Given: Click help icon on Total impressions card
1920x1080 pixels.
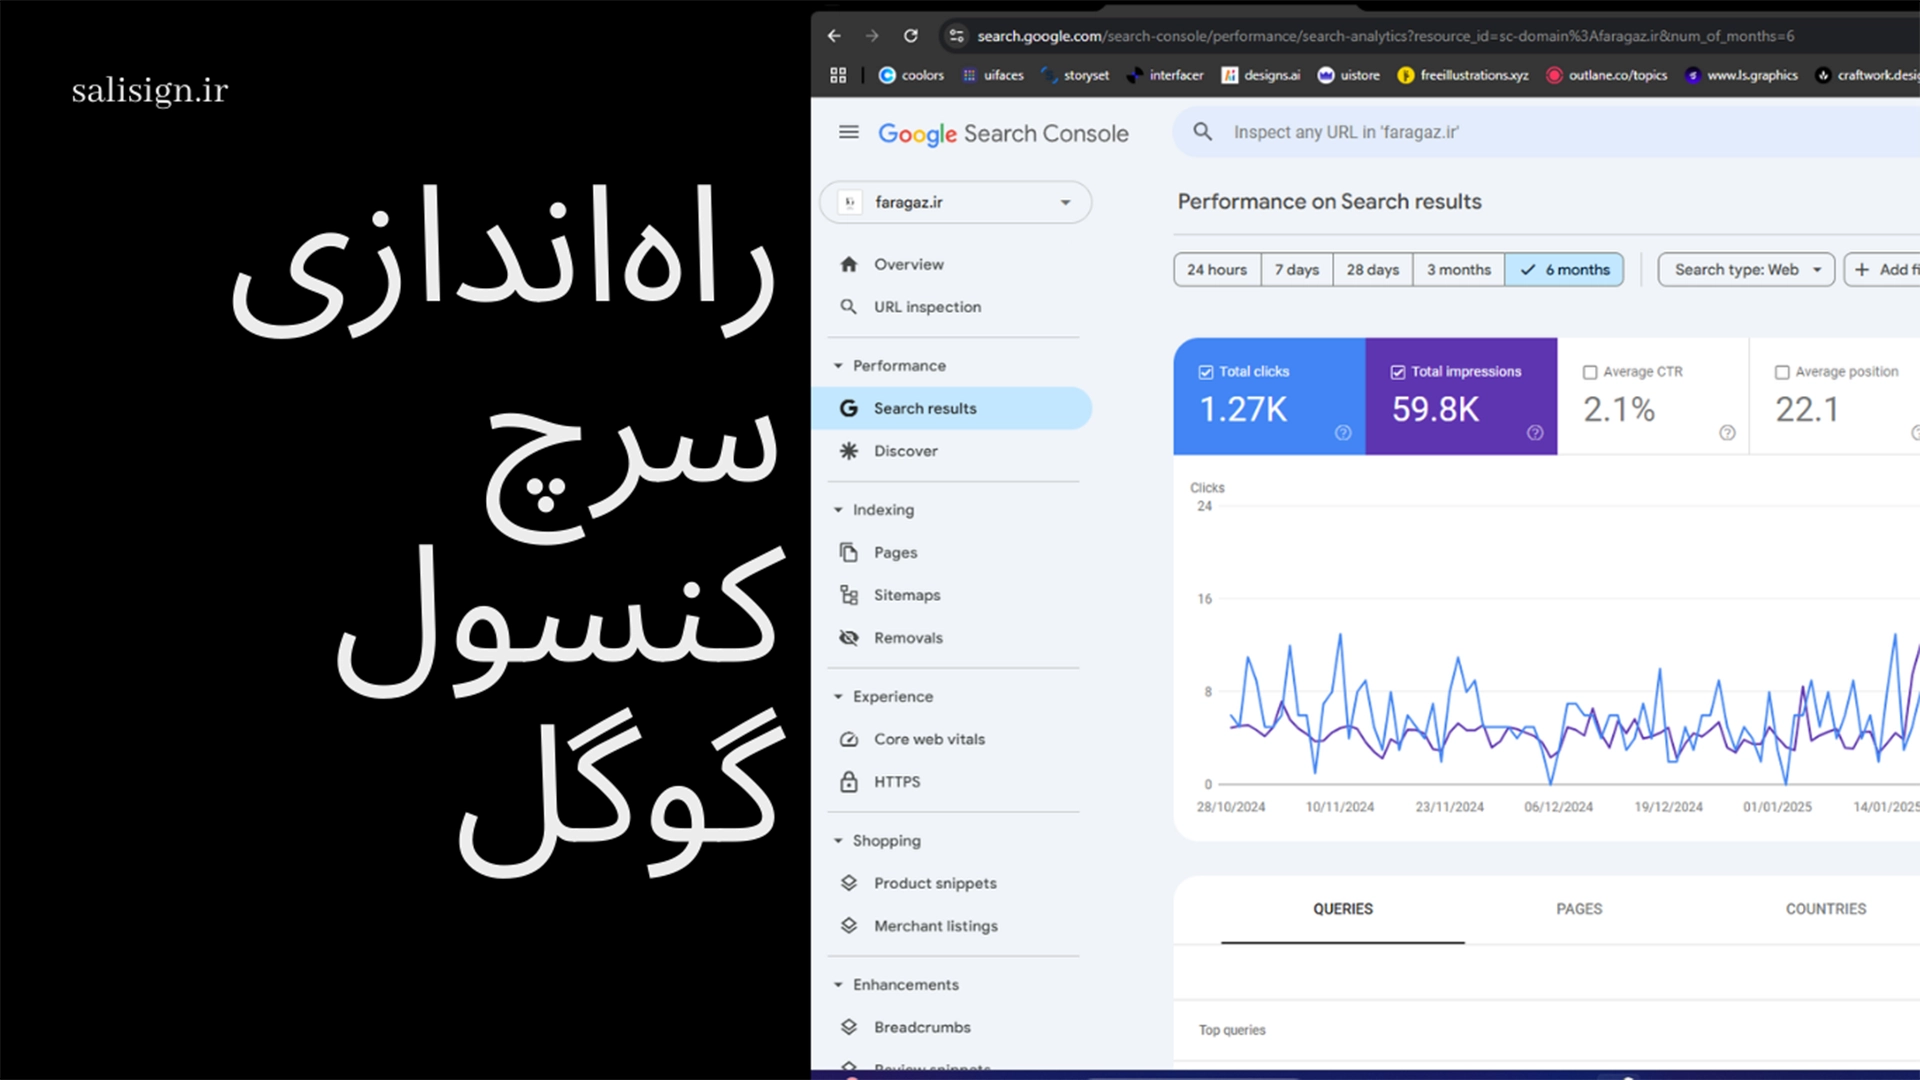Looking at the screenshot, I should (1535, 433).
